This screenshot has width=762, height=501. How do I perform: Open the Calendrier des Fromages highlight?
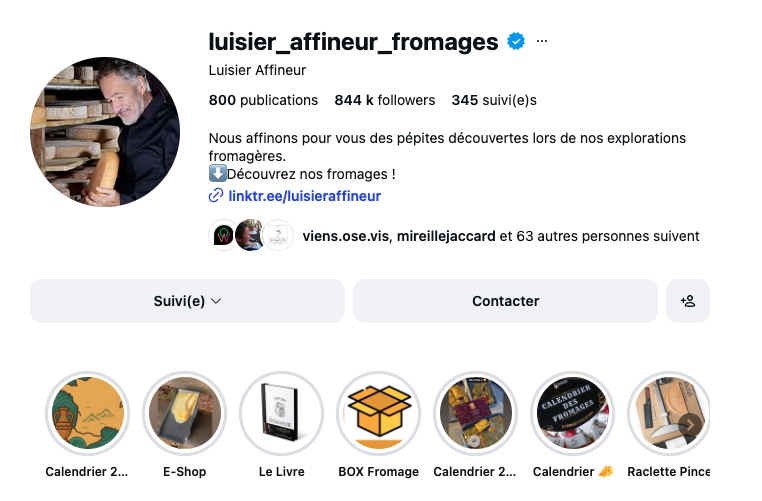572,413
